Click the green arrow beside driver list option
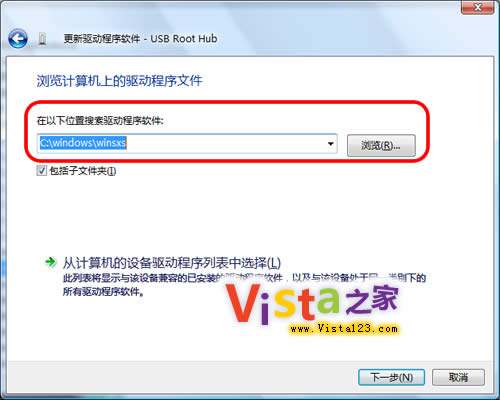This screenshot has height=400, width=500. click(x=51, y=262)
